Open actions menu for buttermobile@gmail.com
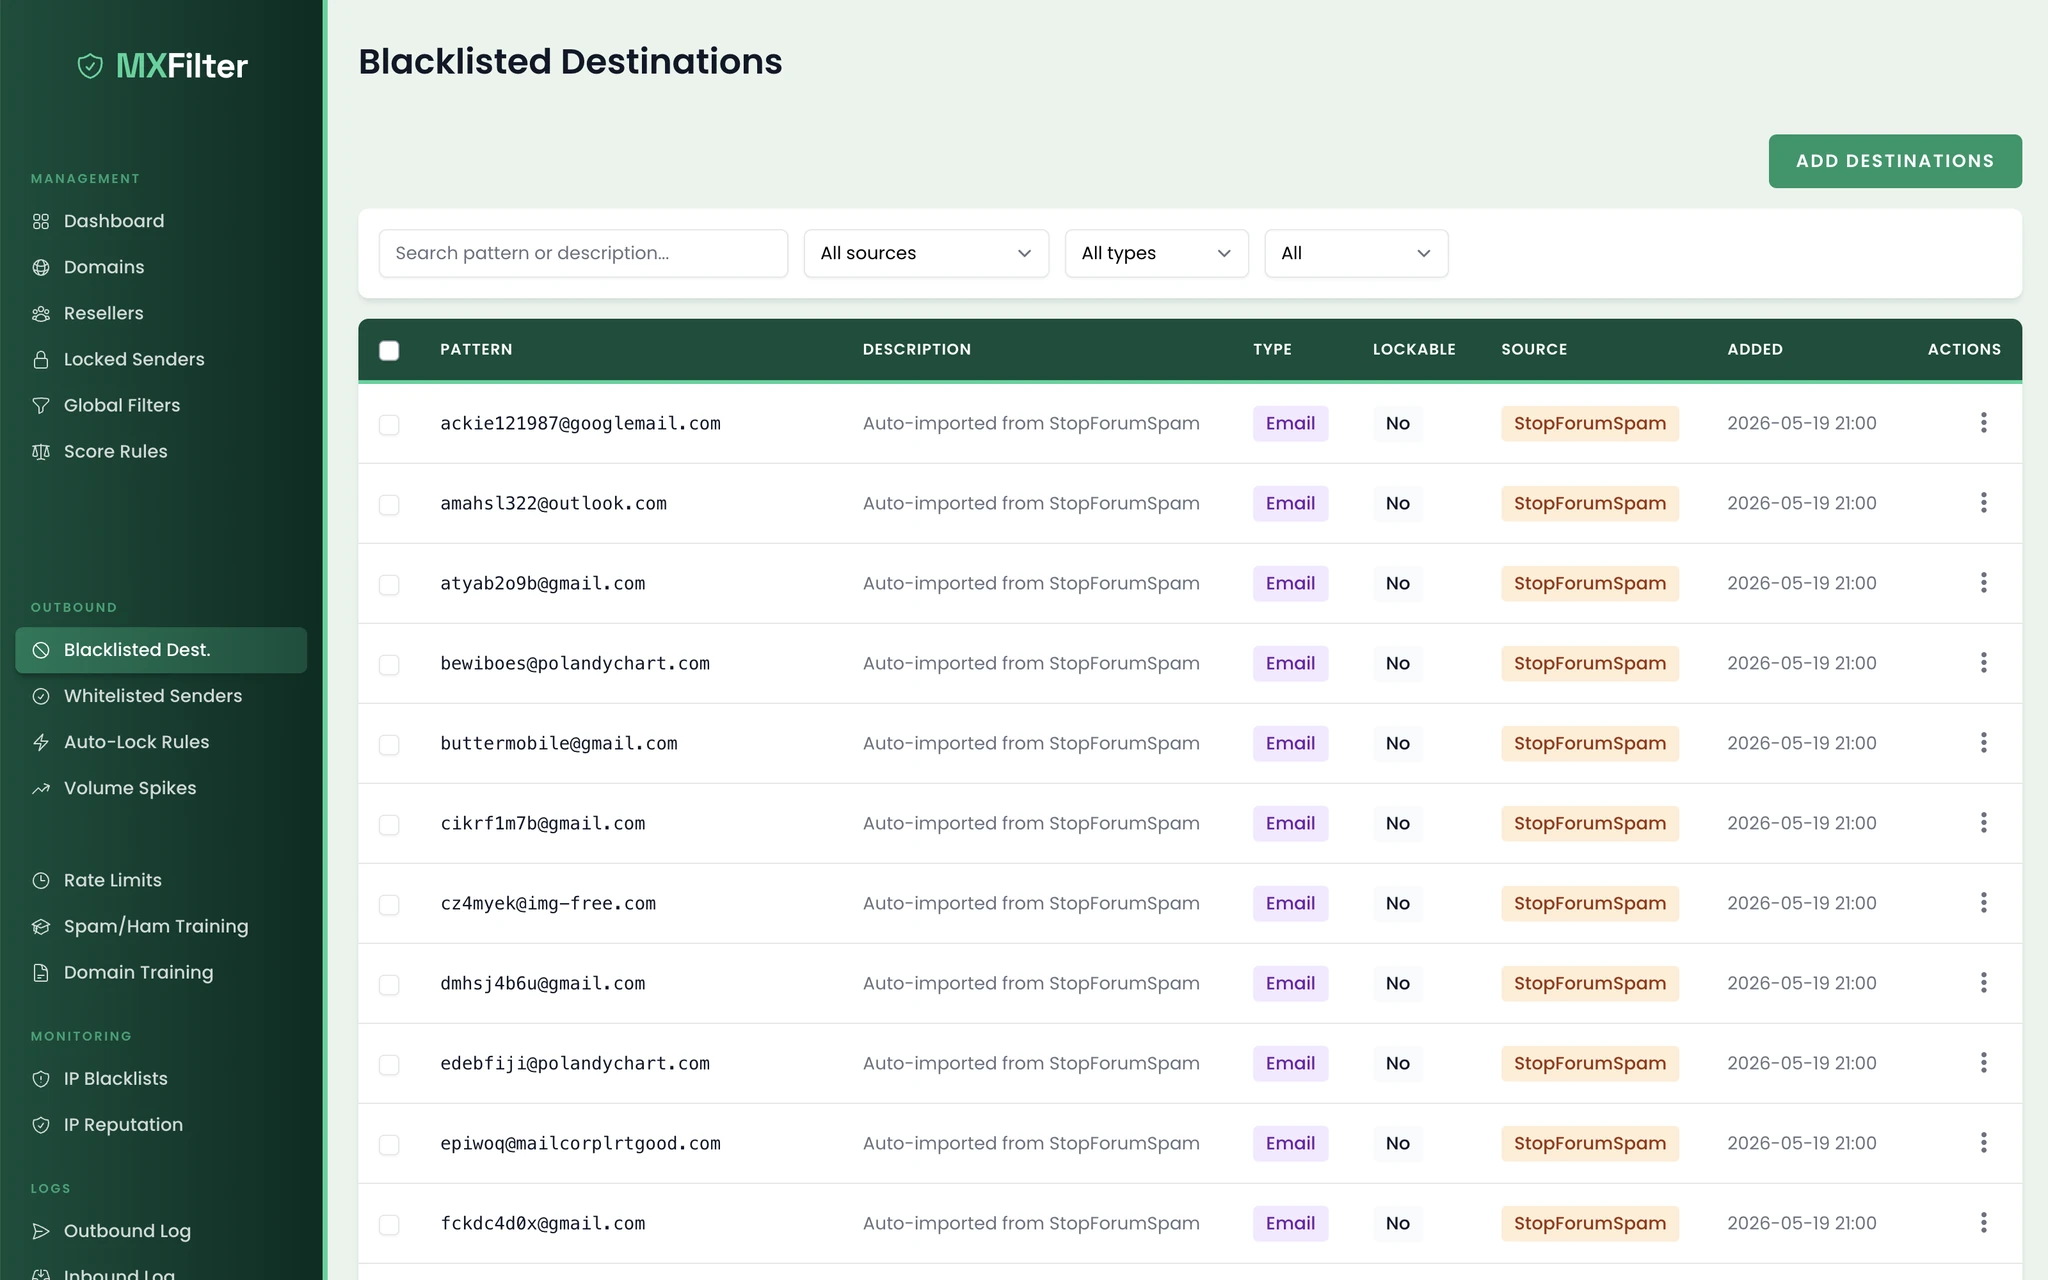 pos(1983,743)
